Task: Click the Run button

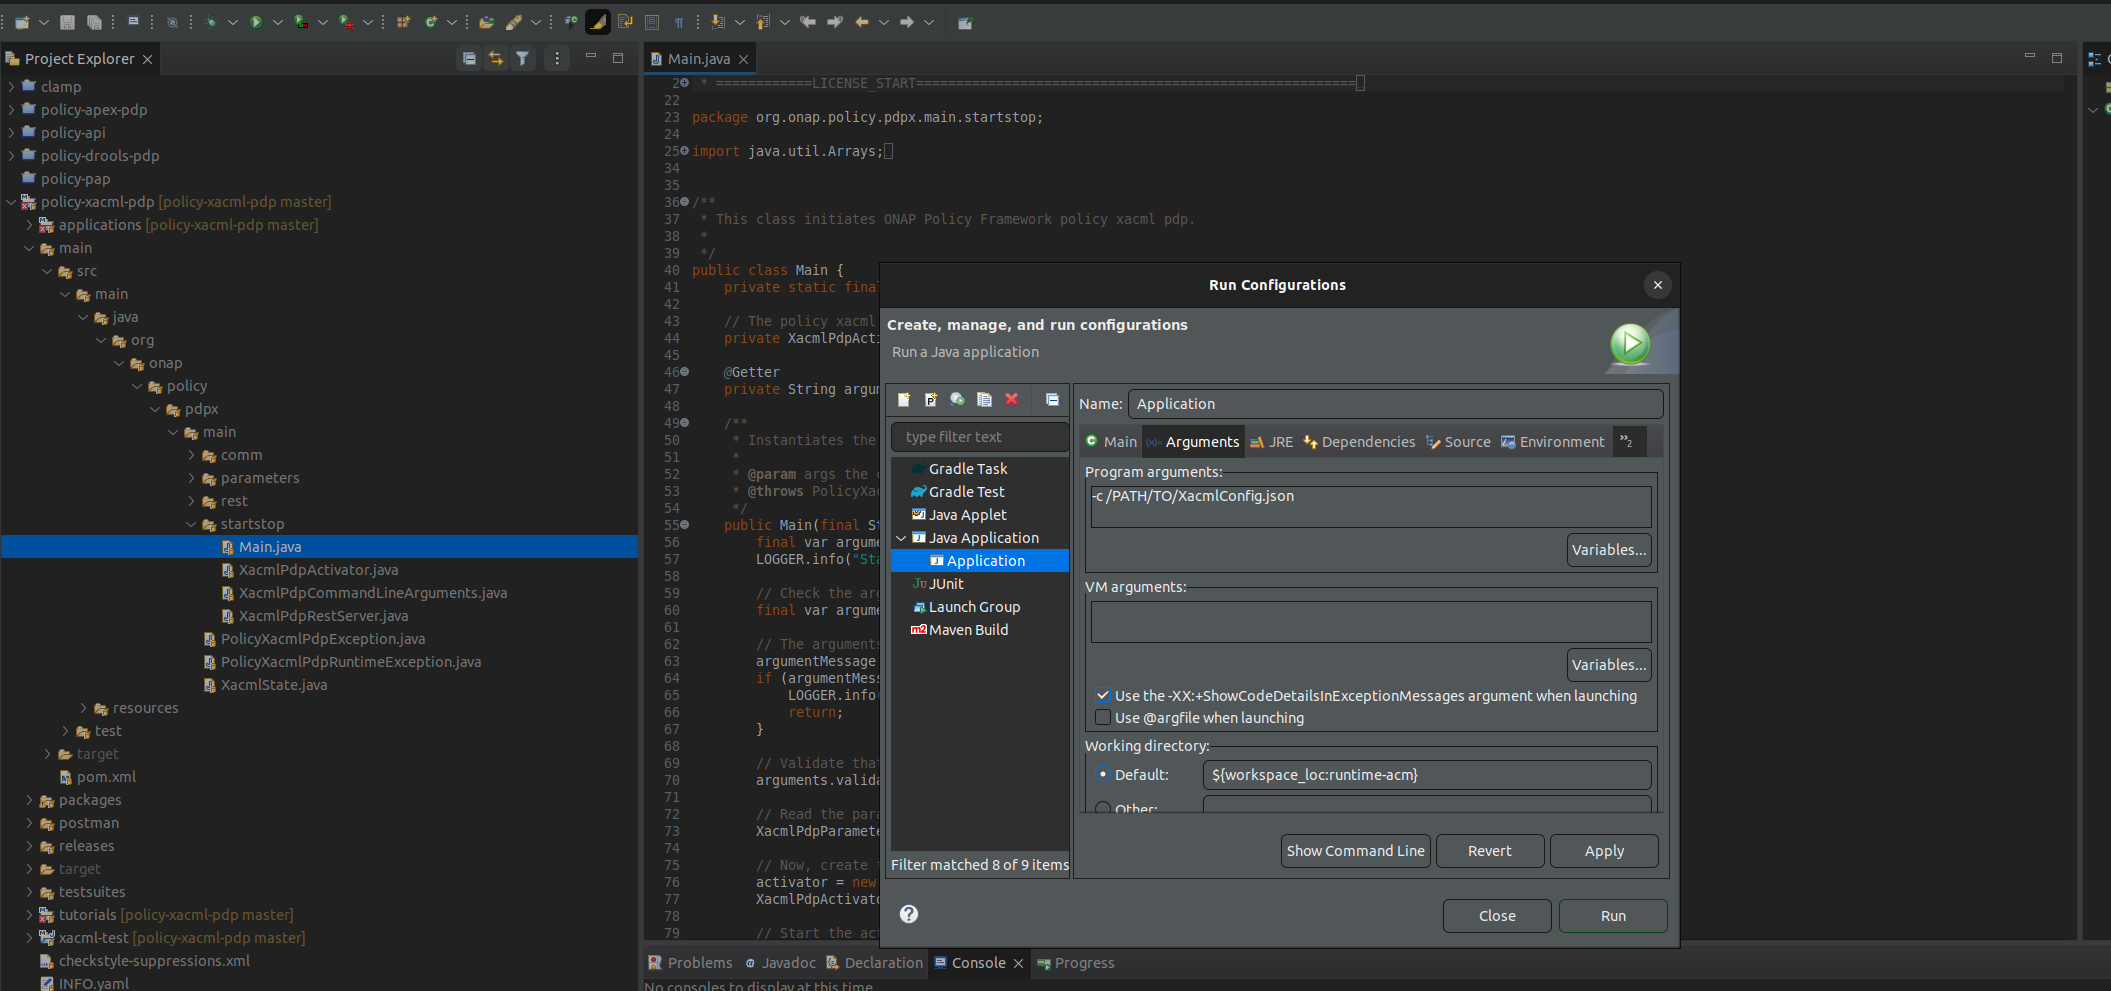Action: coord(1613,916)
